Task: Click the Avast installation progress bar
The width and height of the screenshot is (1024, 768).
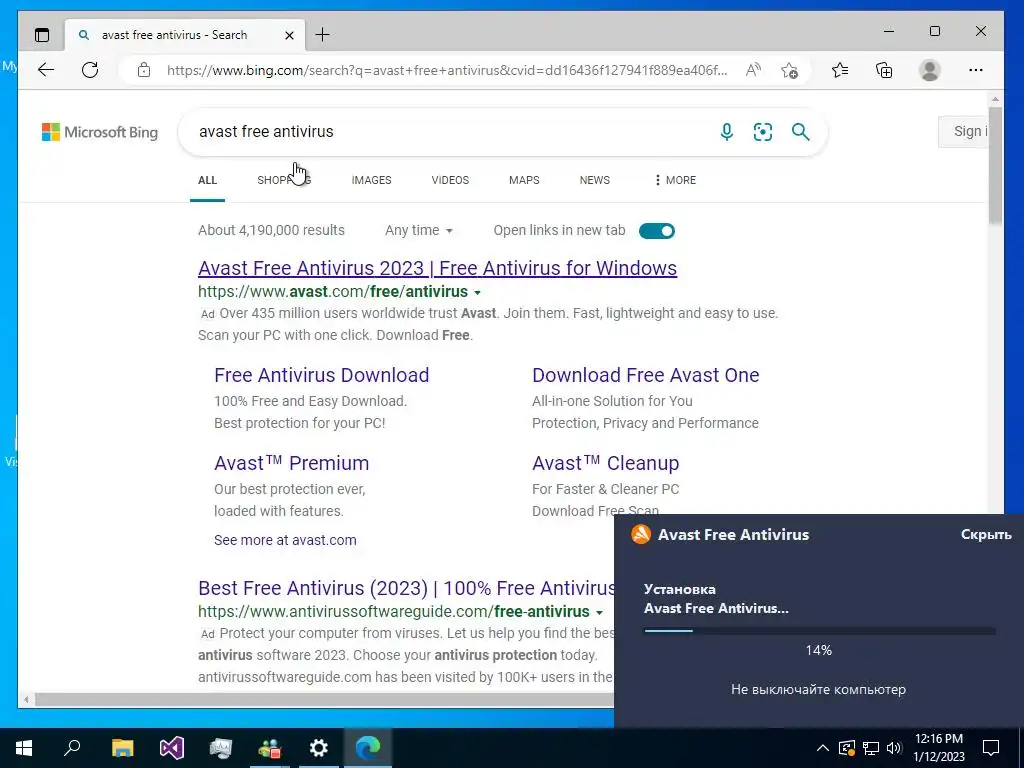Action: point(820,631)
